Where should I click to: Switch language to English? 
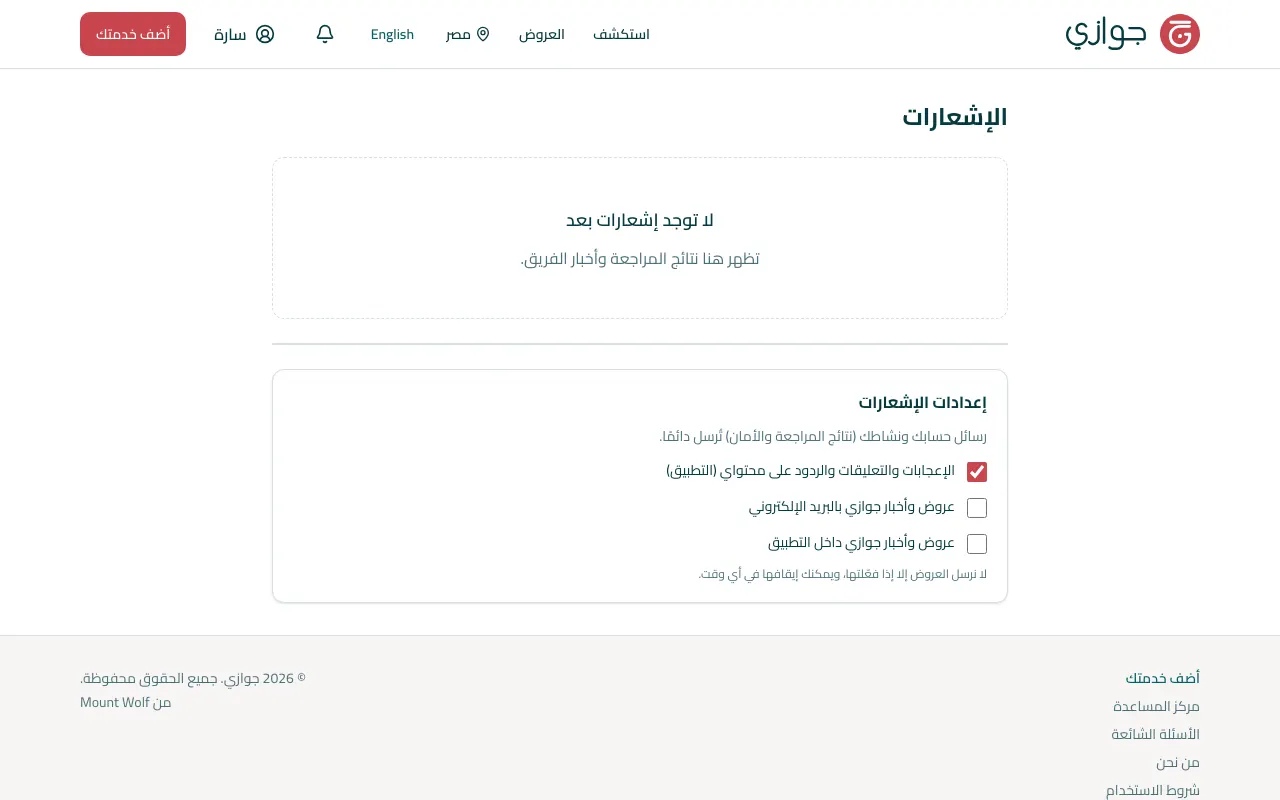click(x=392, y=34)
